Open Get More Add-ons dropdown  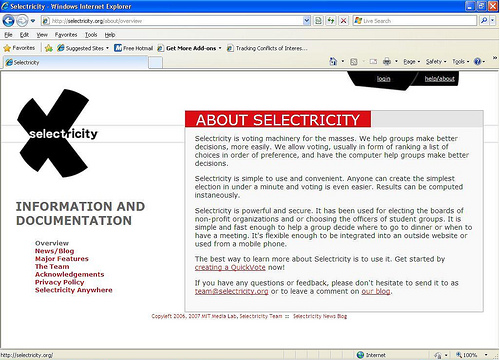(x=189, y=48)
